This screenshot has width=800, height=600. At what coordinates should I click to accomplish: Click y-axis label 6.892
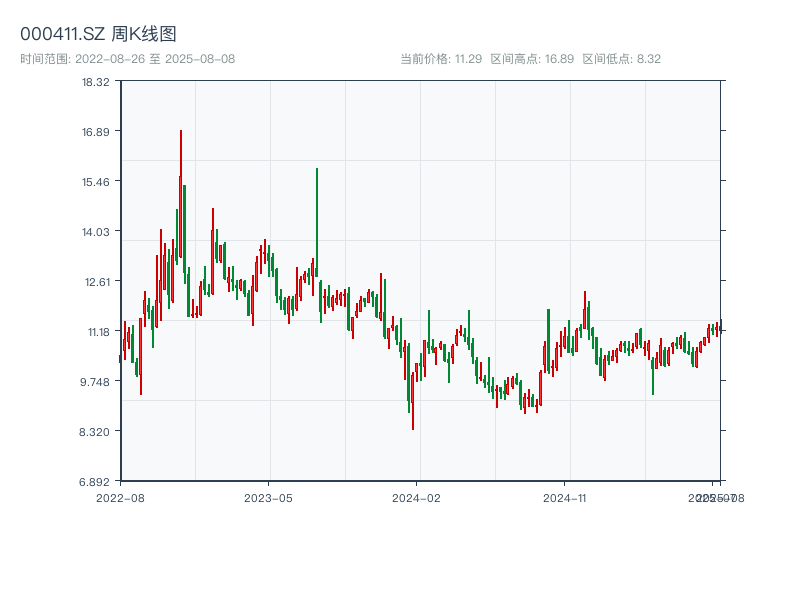click(x=94, y=482)
